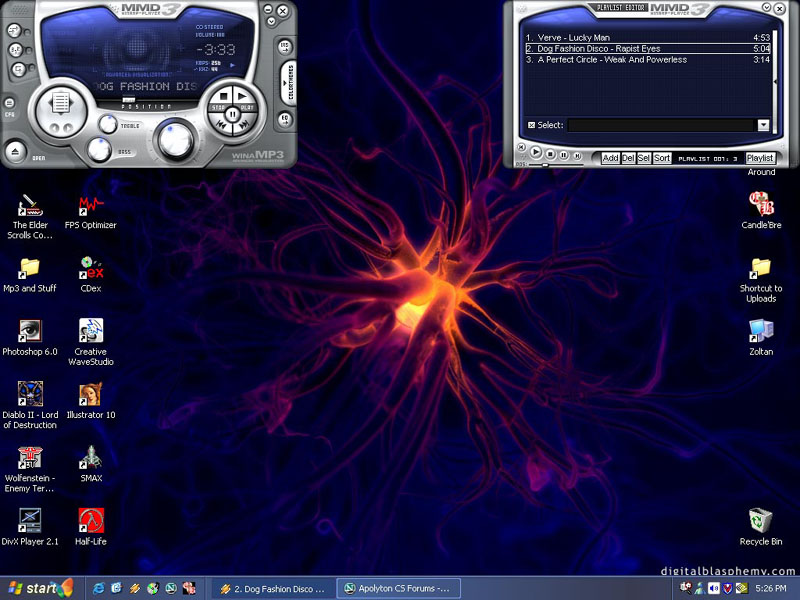Click the Recycle Bin icon
The height and width of the screenshot is (600, 800).
[761, 521]
